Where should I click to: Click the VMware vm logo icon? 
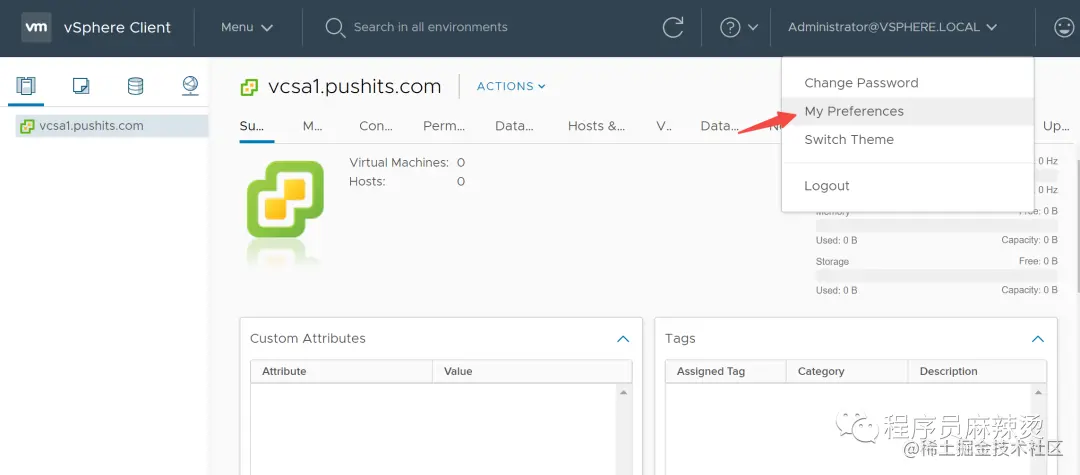(36, 28)
